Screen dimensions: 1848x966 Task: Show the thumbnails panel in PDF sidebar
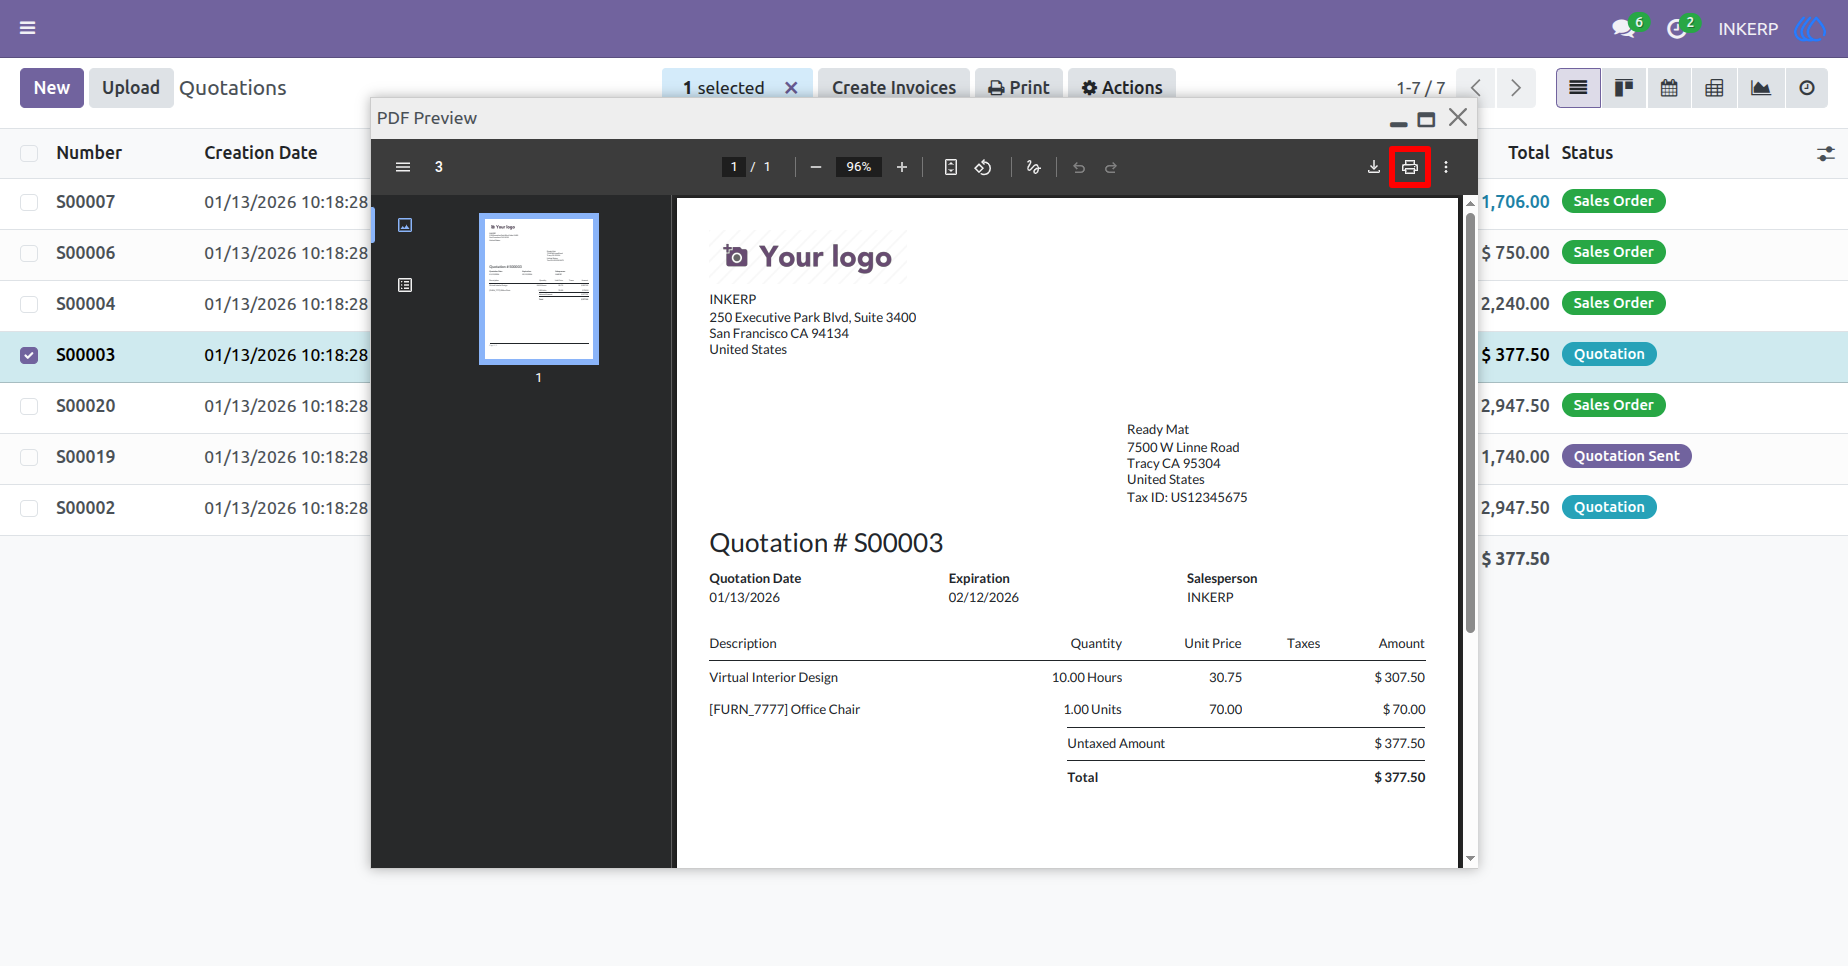click(x=405, y=225)
